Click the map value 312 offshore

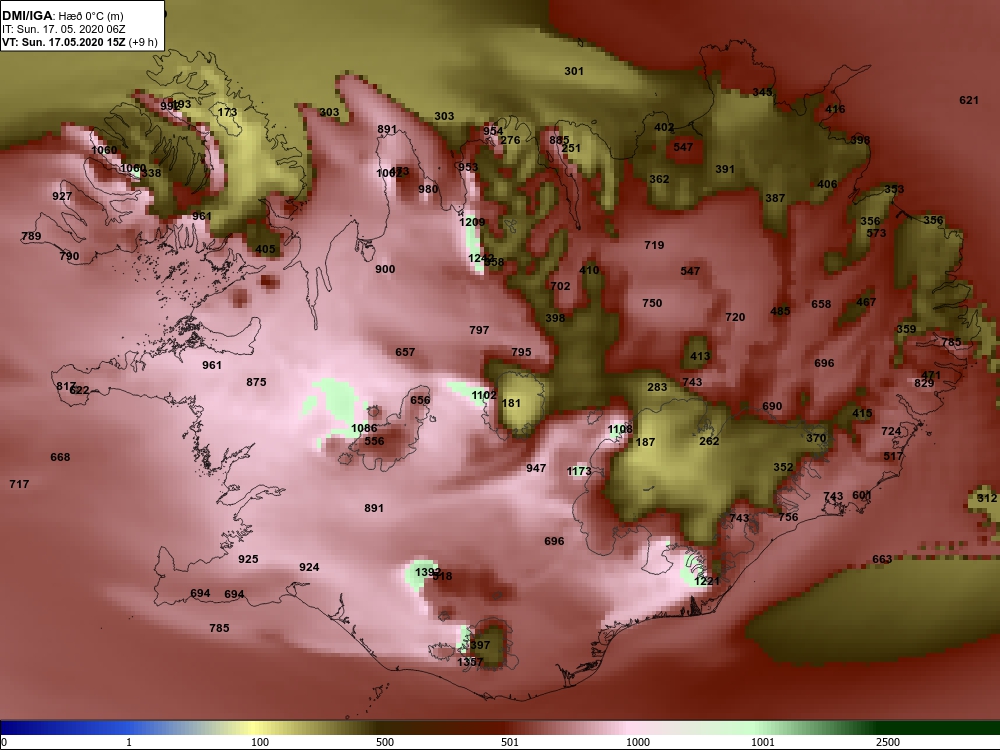pos(987,497)
